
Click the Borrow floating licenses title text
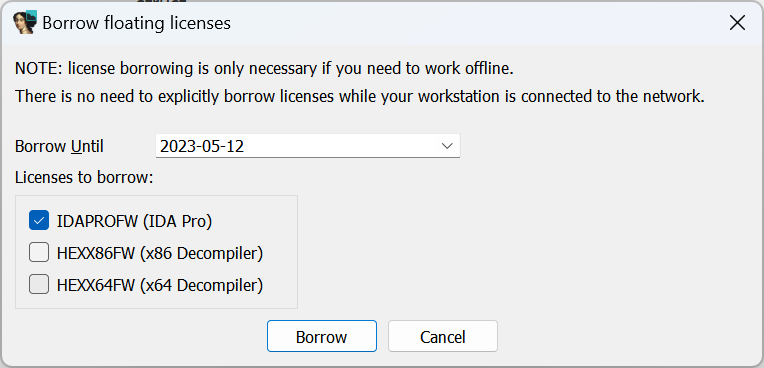[x=136, y=23]
